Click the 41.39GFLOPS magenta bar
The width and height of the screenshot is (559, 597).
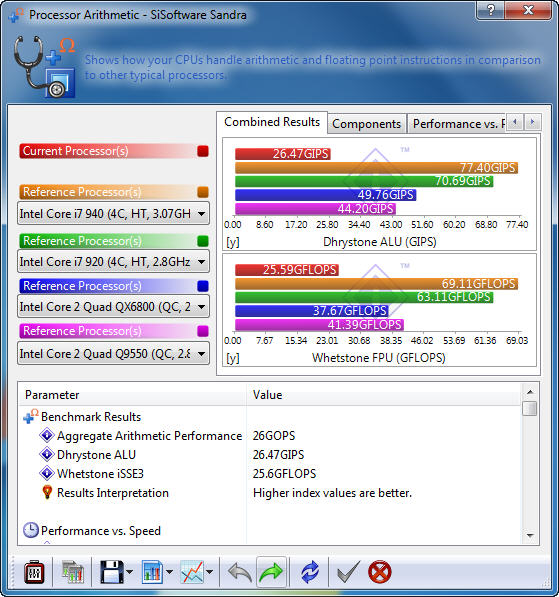tap(319, 325)
